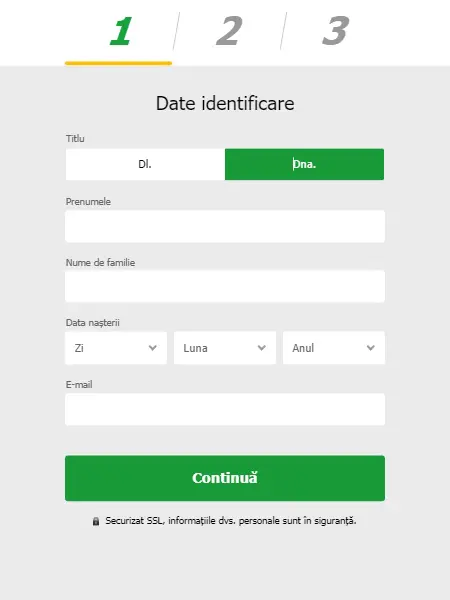Click the Anul dropdown chevron arrow

click(x=370, y=348)
